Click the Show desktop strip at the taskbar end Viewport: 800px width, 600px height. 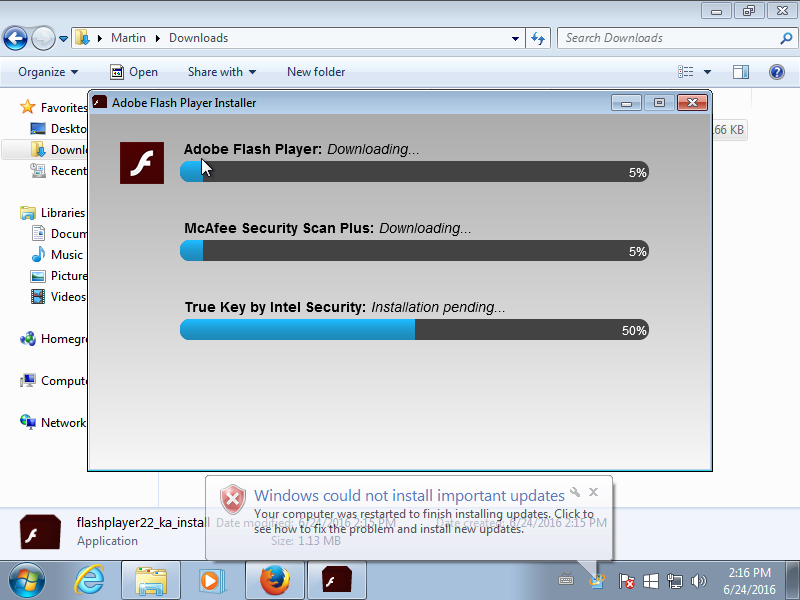[x=792, y=581]
